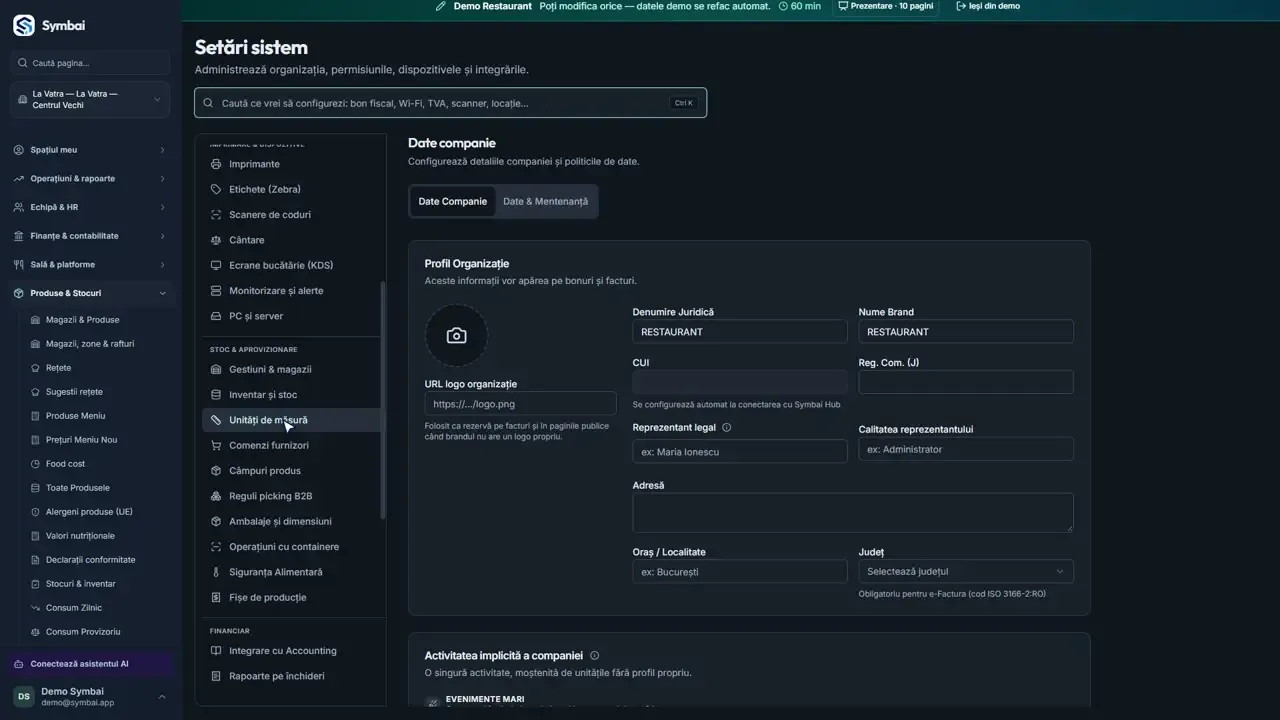Collapse the Produse & Stocuri section
This screenshot has height=720, width=1280.
[x=90, y=293]
